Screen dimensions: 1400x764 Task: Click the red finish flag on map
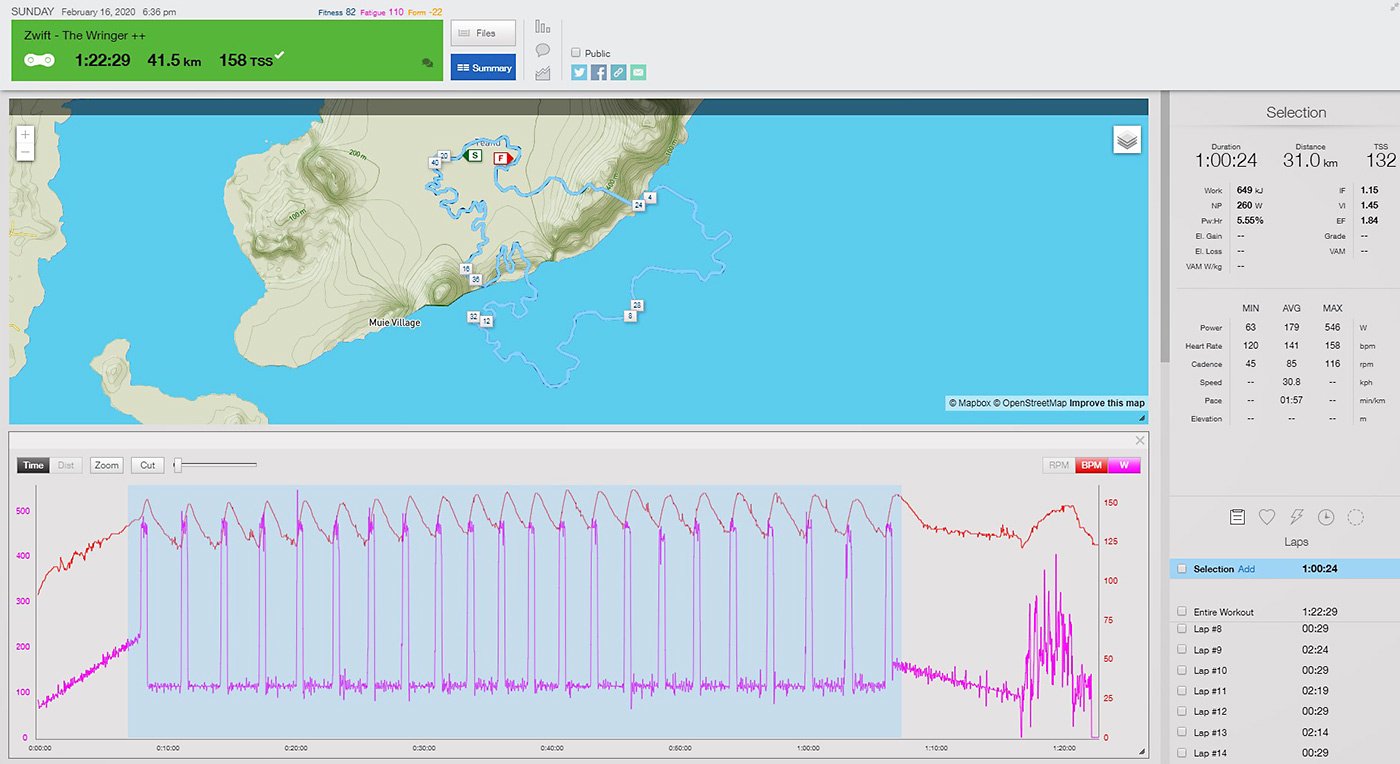(502, 158)
